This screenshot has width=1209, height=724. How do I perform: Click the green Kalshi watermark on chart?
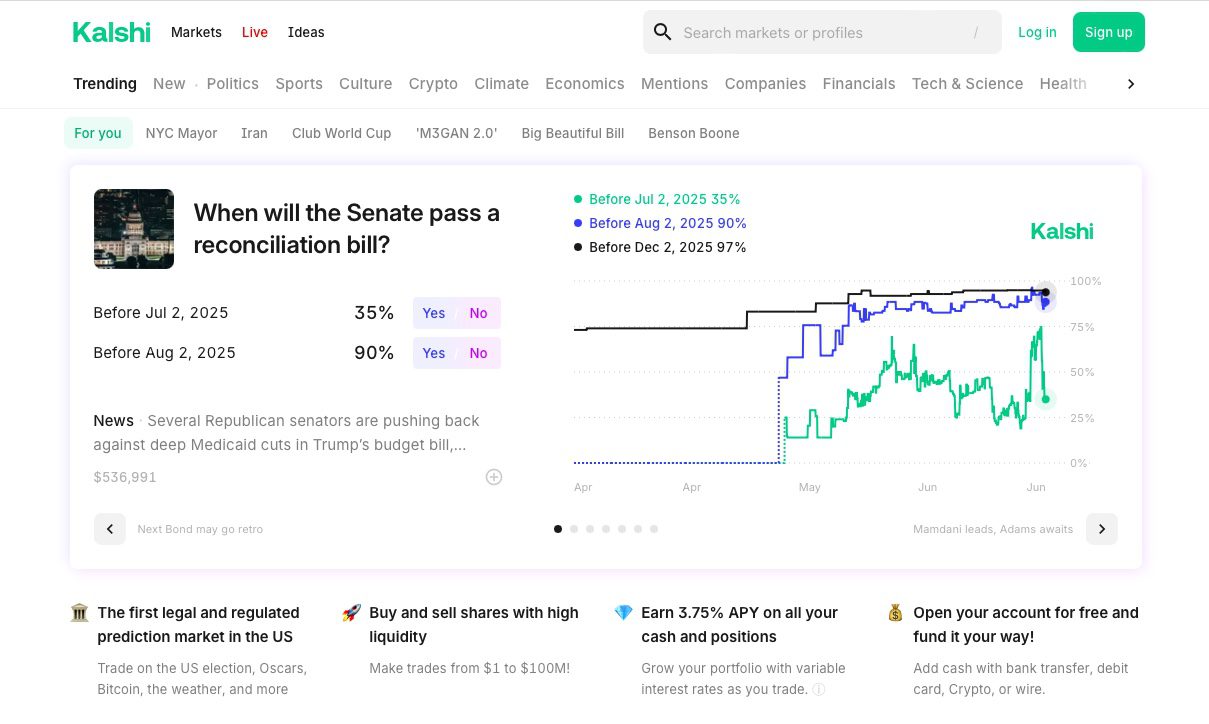click(1062, 231)
